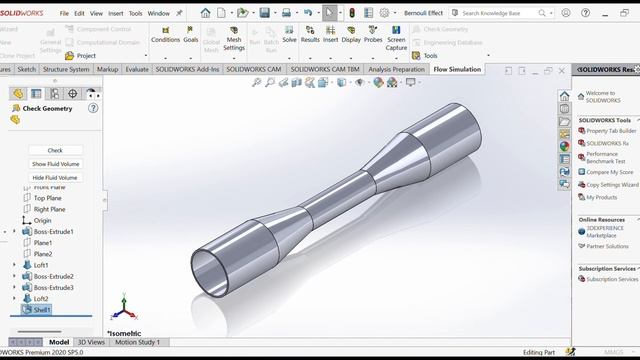Expand the Loft2 feature
Screen dimensions: 640x360
tap(14, 299)
